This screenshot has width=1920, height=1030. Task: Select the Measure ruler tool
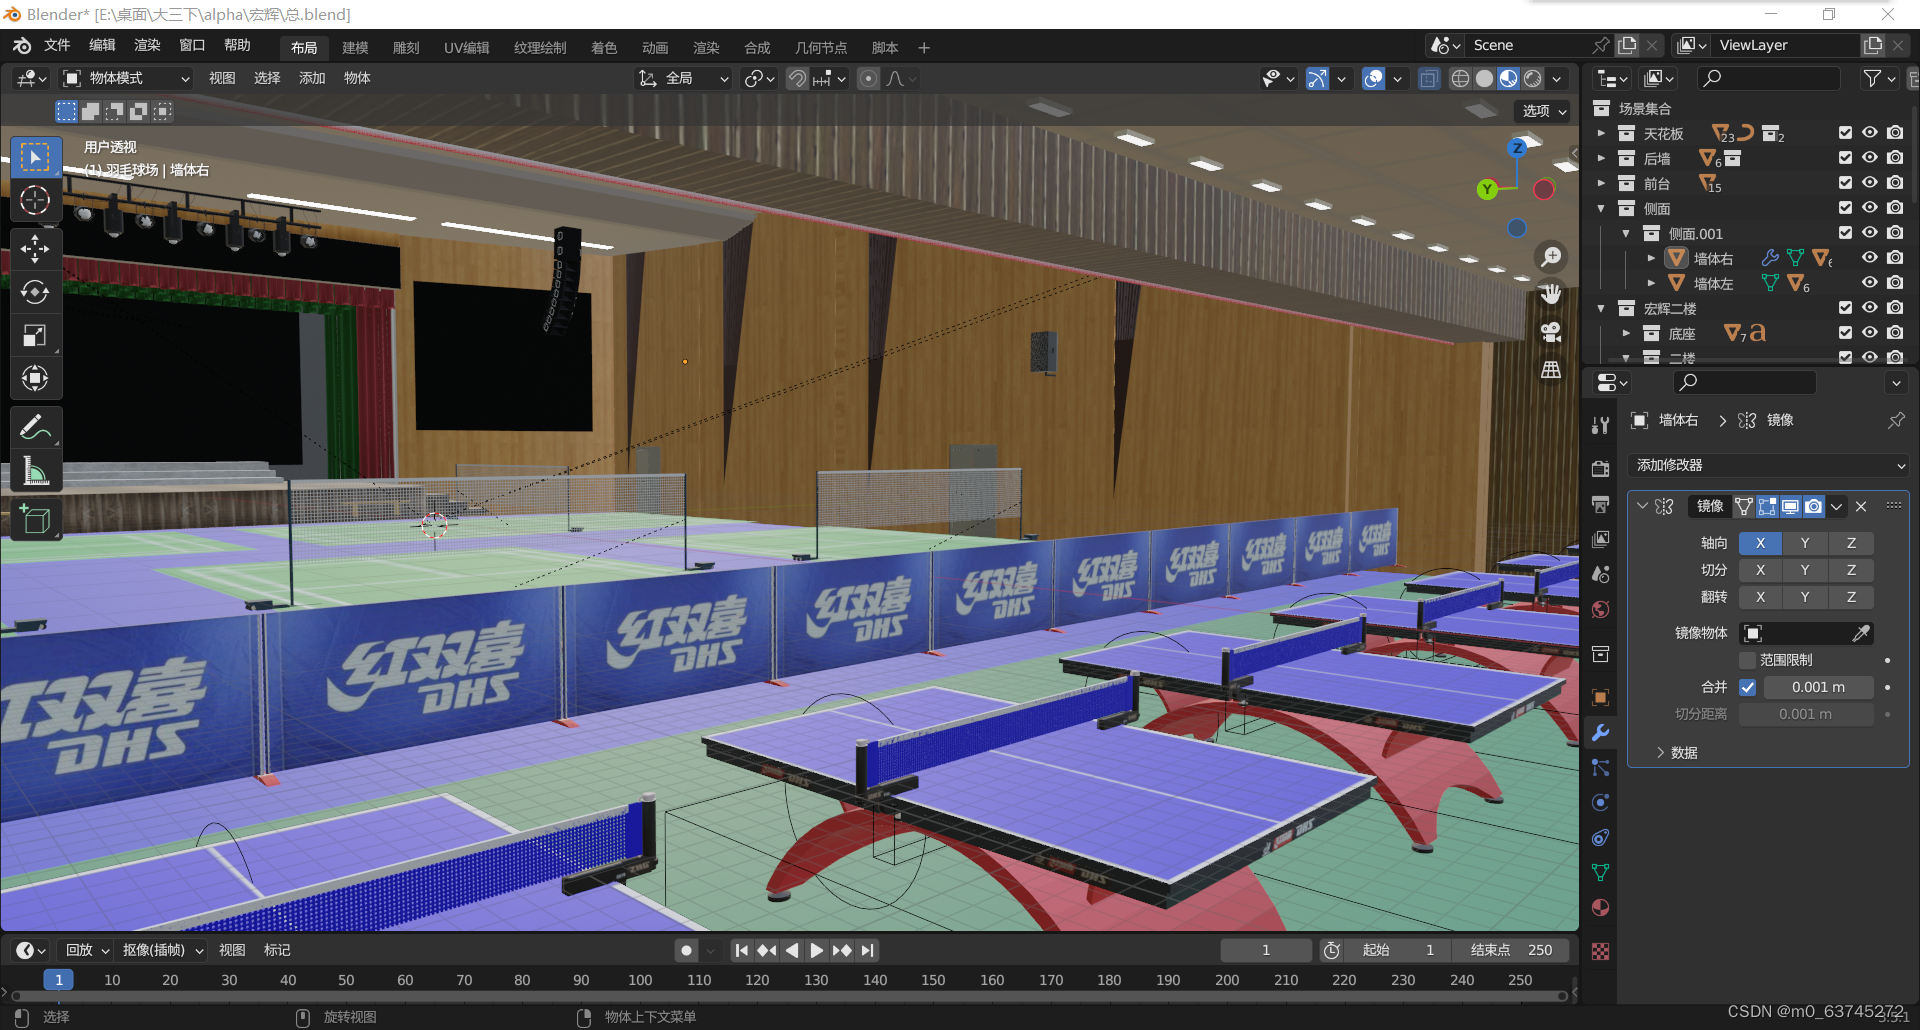[x=35, y=470]
